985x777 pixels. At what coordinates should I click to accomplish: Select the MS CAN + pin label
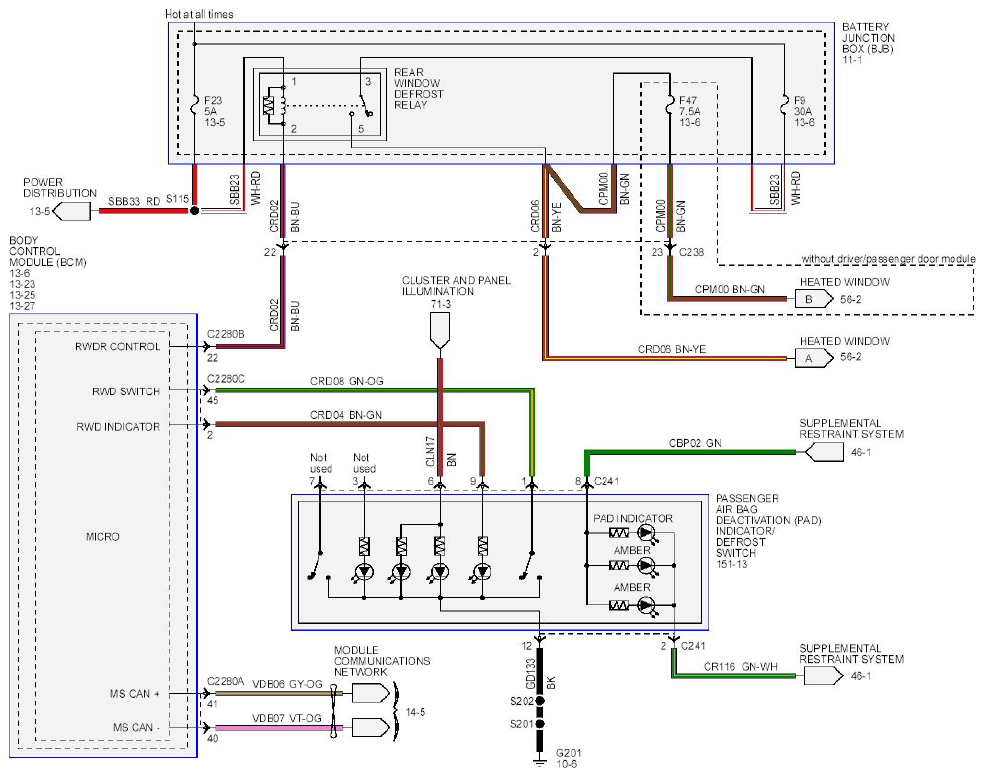pyautogui.click(x=134, y=693)
